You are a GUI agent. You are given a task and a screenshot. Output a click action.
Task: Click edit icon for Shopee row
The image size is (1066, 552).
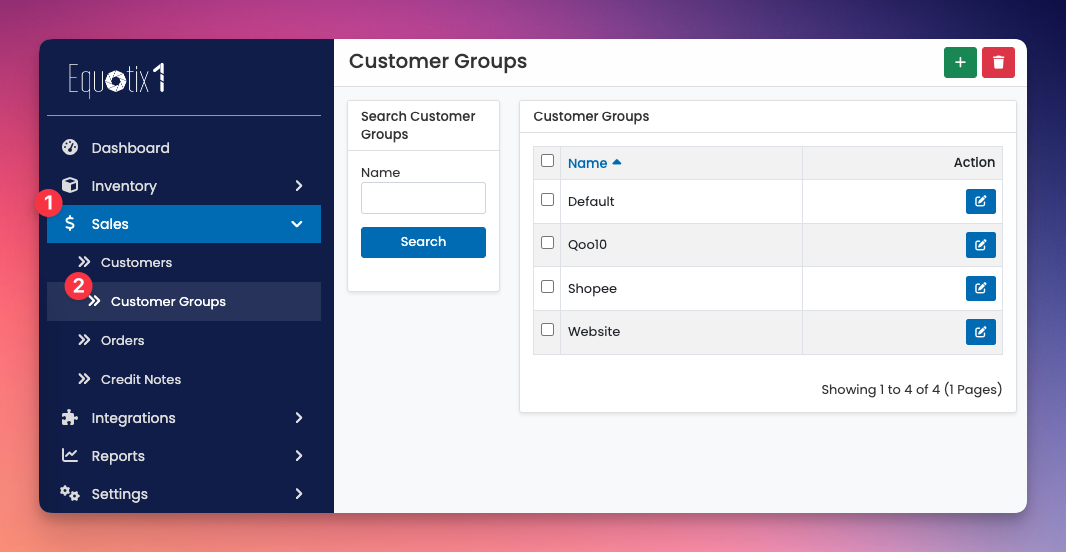click(x=980, y=288)
